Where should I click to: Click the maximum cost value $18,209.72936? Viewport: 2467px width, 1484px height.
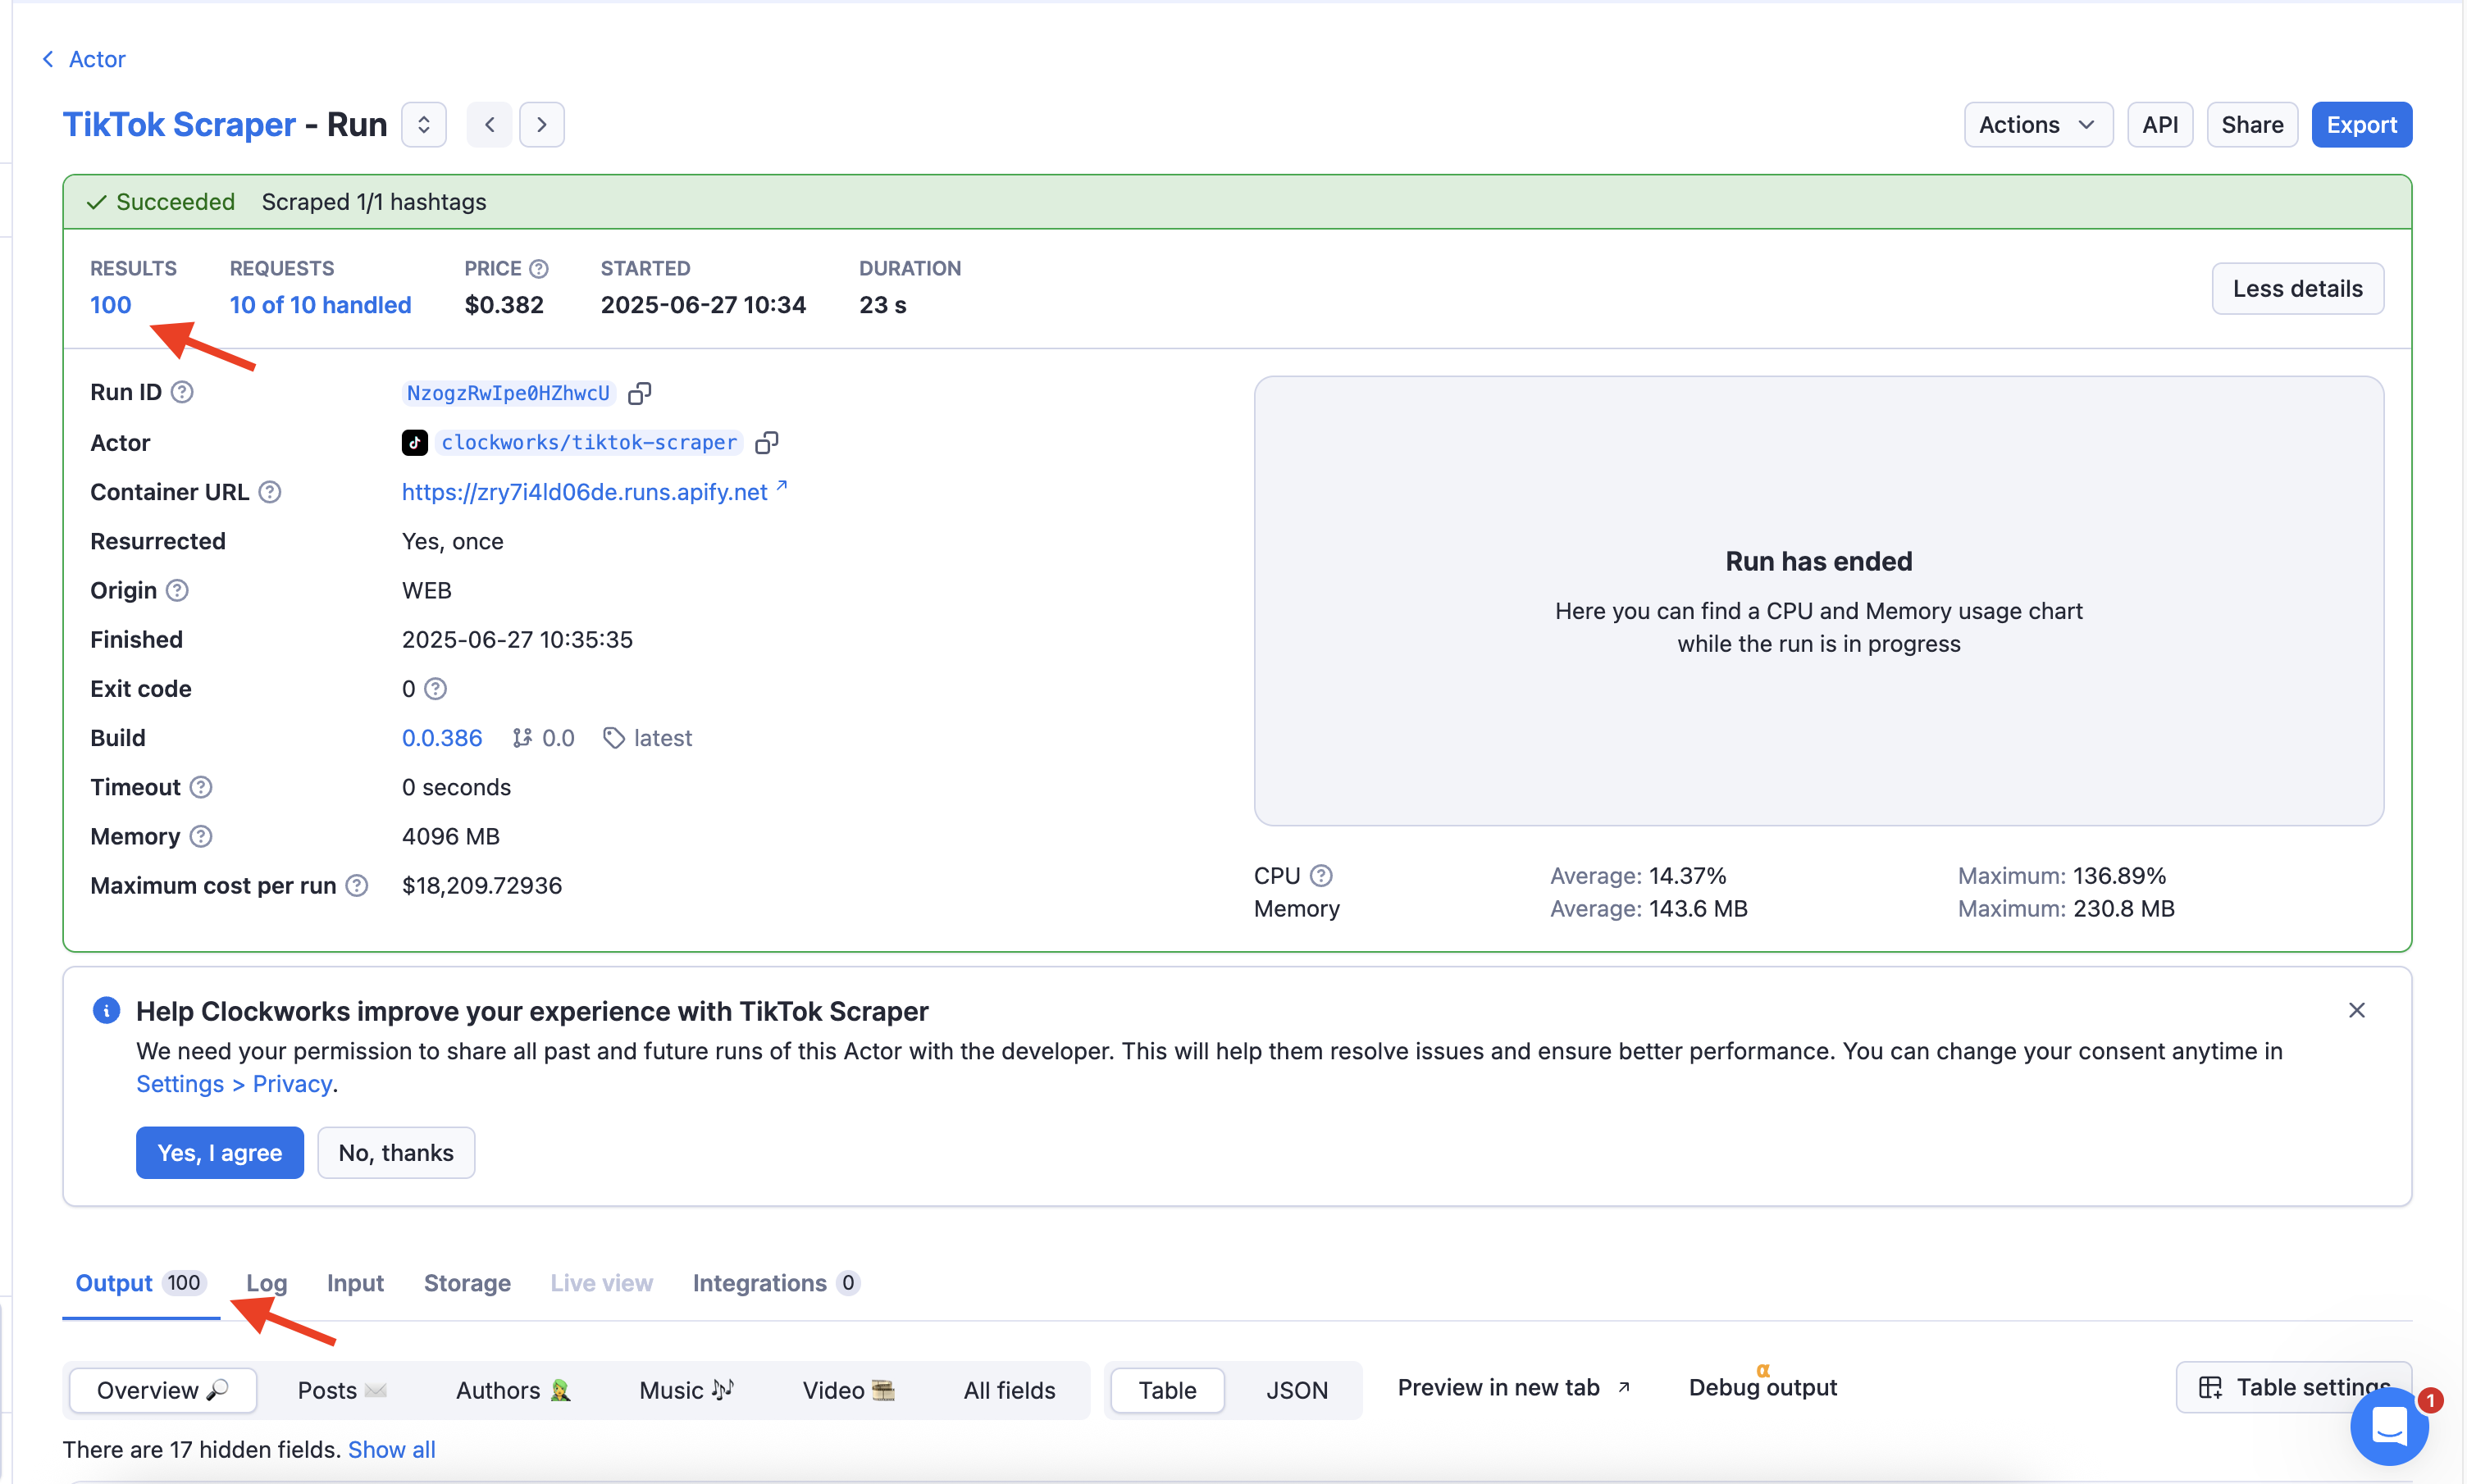point(482,886)
